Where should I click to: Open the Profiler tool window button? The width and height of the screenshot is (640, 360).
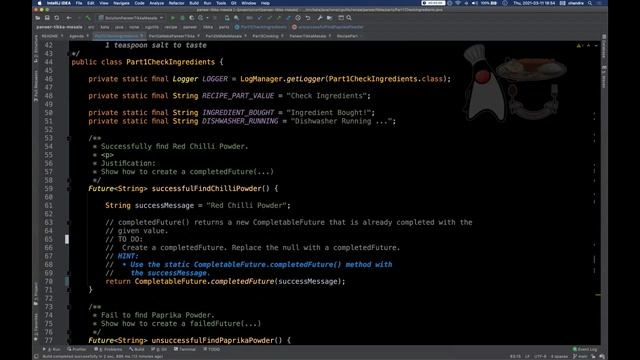pos(77,349)
